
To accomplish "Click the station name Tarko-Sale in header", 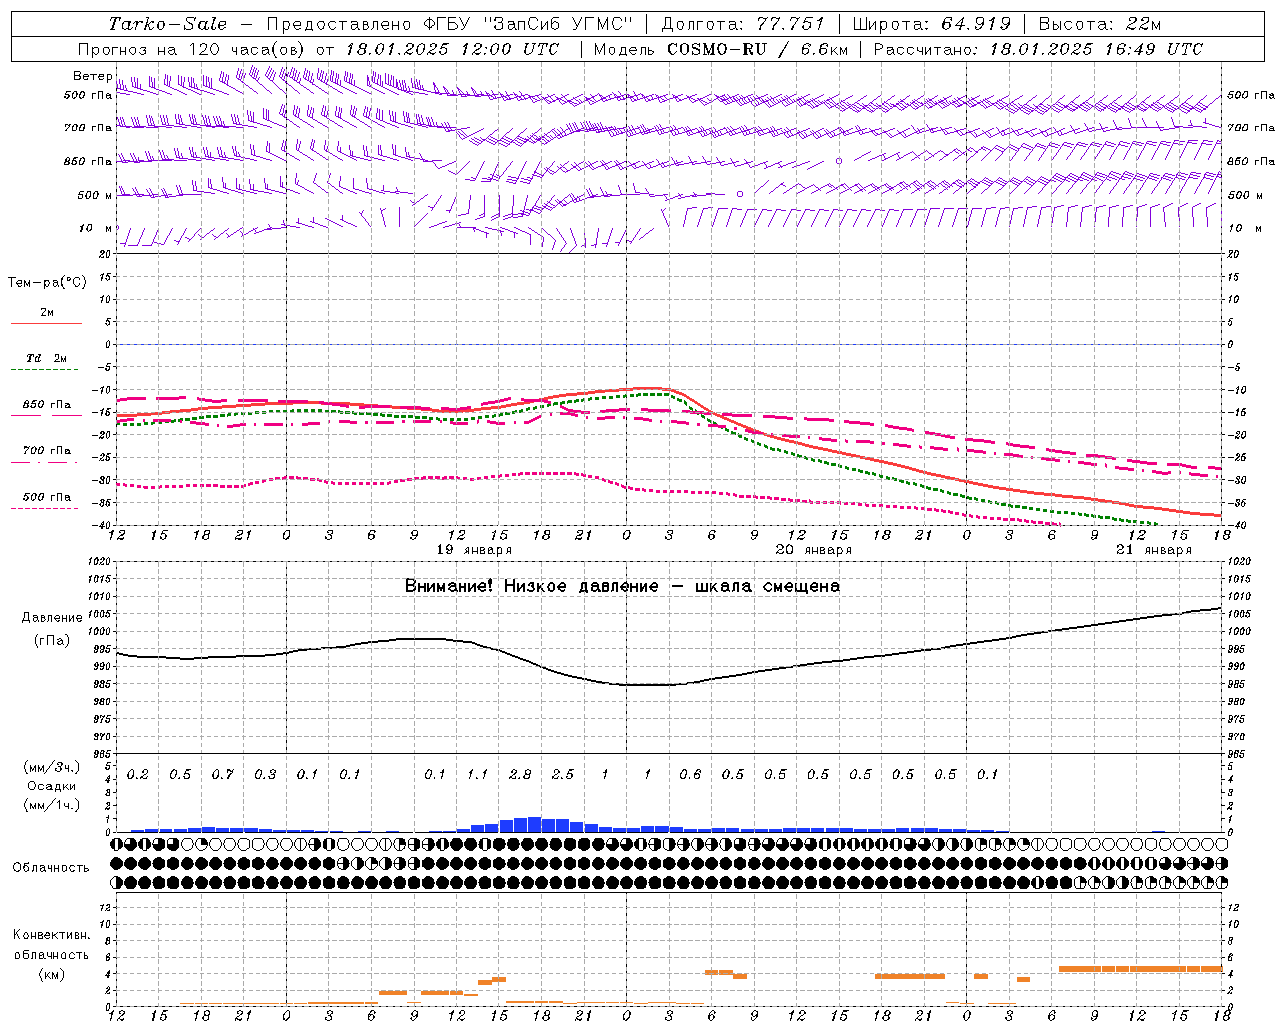I will click(168, 24).
